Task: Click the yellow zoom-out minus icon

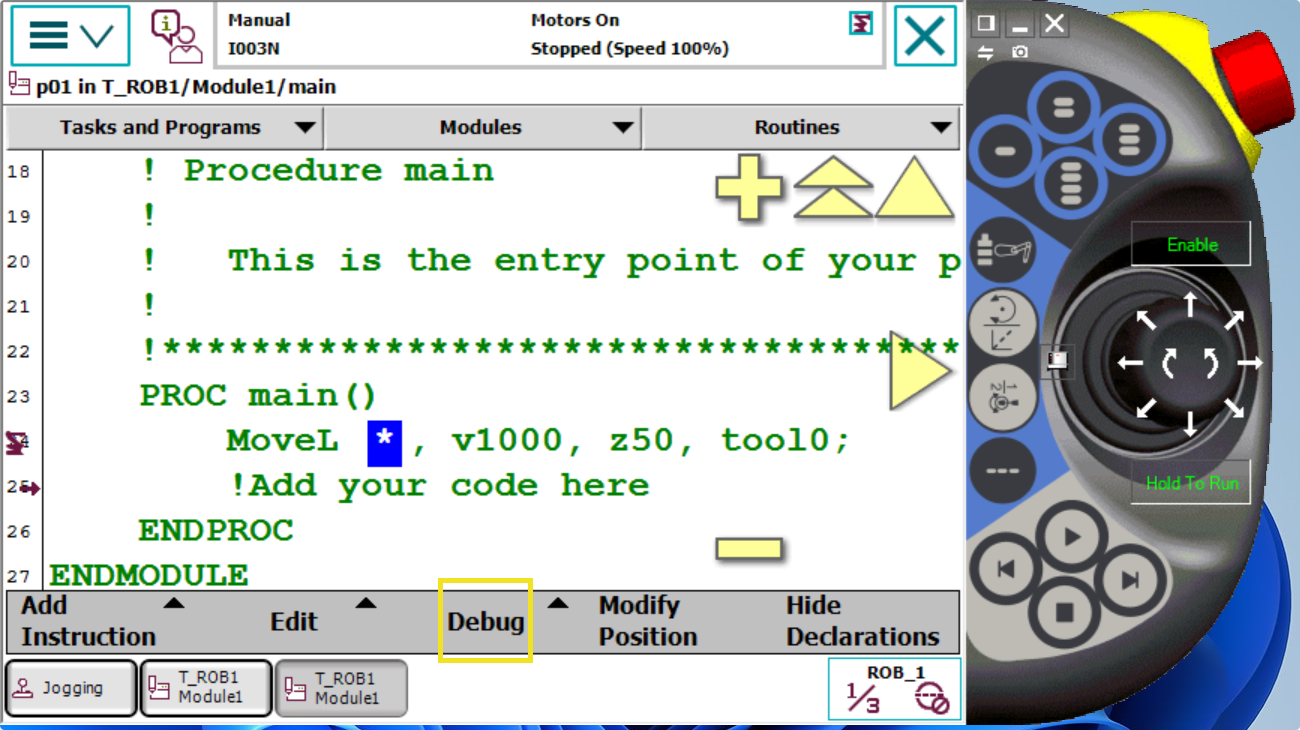Action: (x=749, y=548)
